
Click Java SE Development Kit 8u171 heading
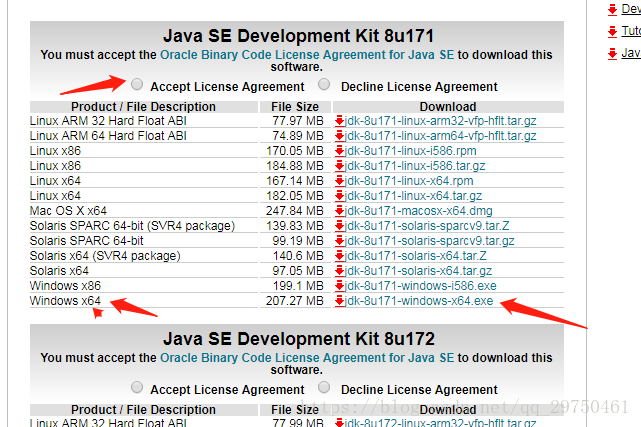tap(298, 36)
